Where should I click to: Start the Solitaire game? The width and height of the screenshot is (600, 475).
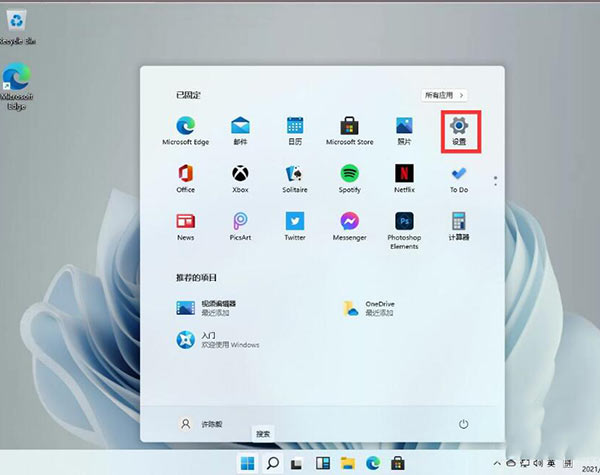tap(295, 179)
